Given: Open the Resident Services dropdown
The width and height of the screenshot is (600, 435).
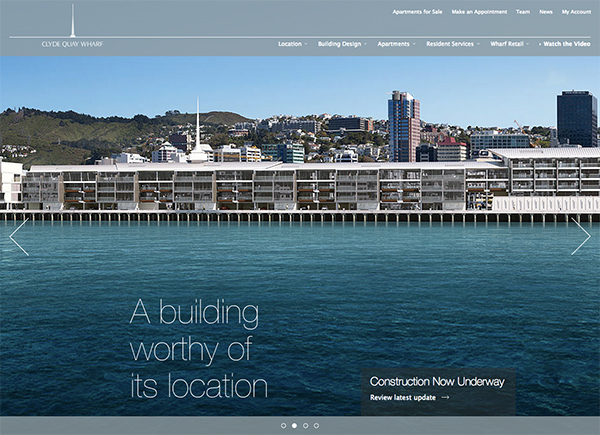Looking at the screenshot, I should [x=452, y=44].
